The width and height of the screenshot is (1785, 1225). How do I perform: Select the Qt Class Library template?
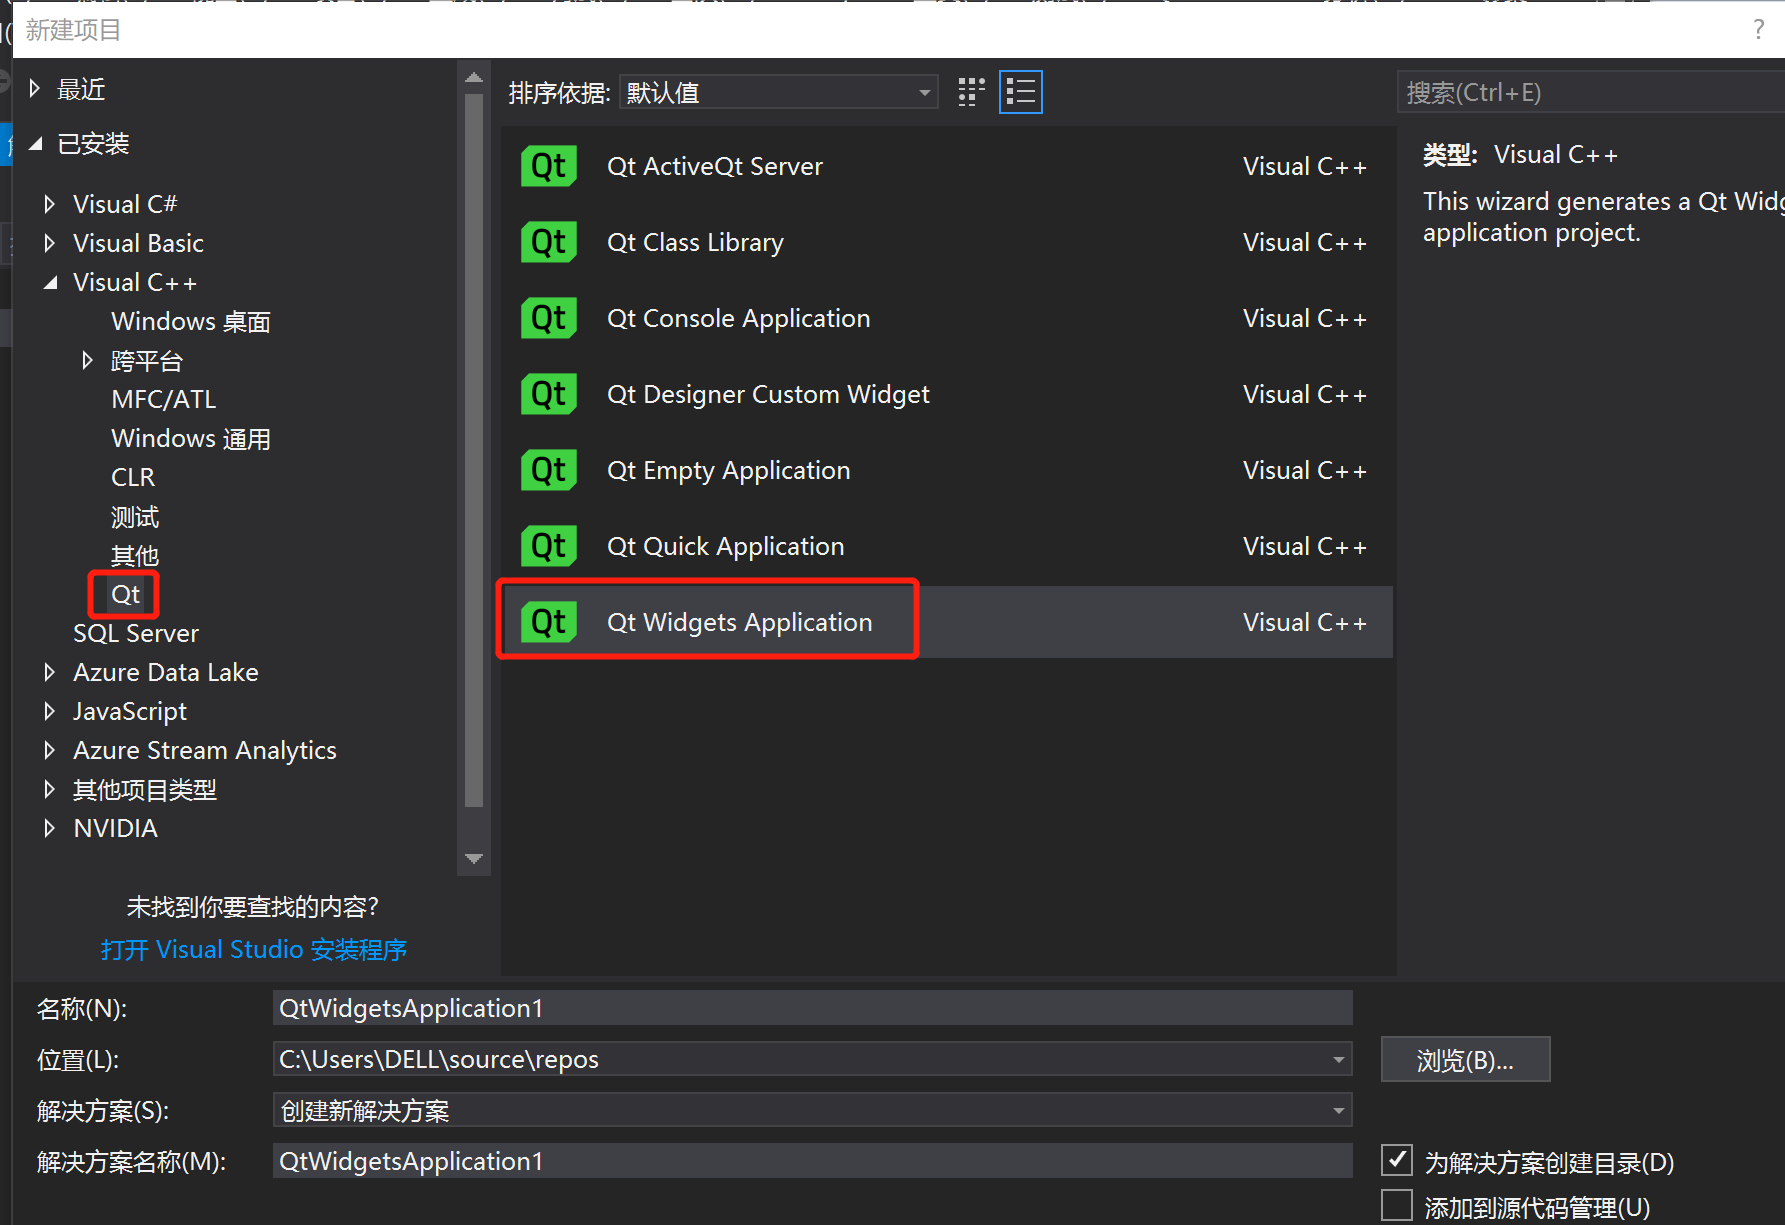[695, 242]
